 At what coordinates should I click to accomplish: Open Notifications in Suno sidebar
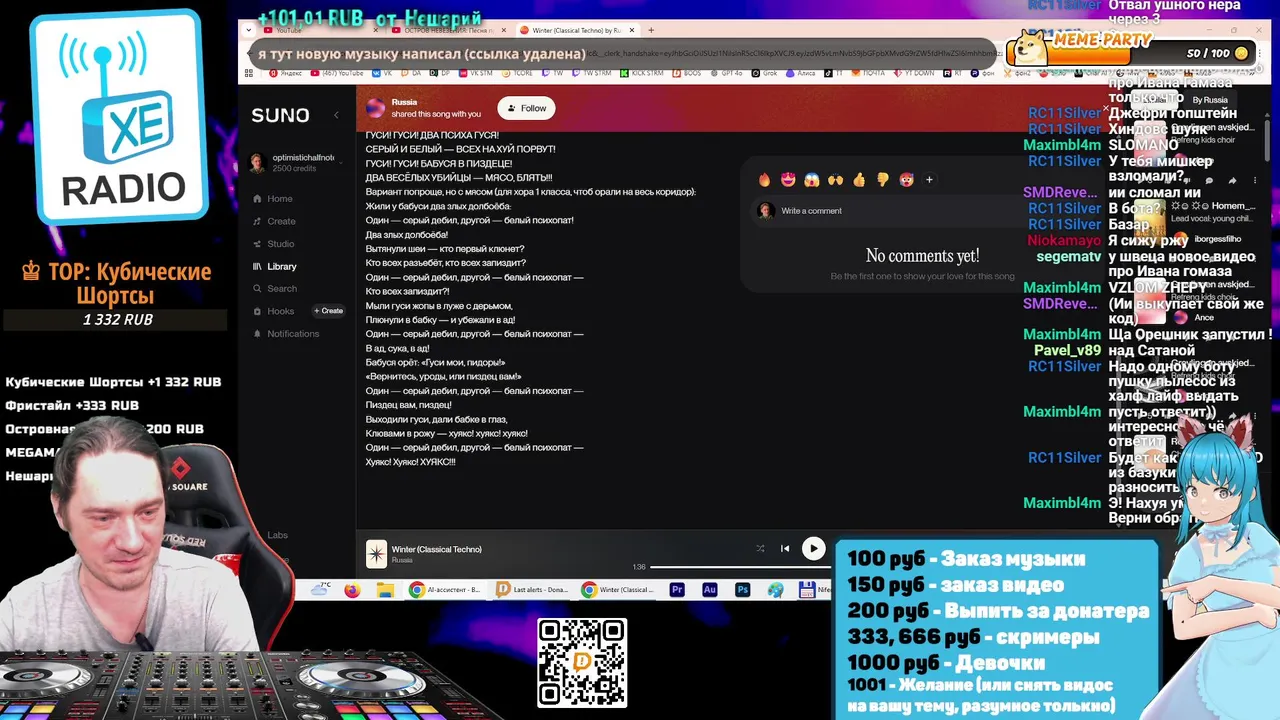[285, 334]
